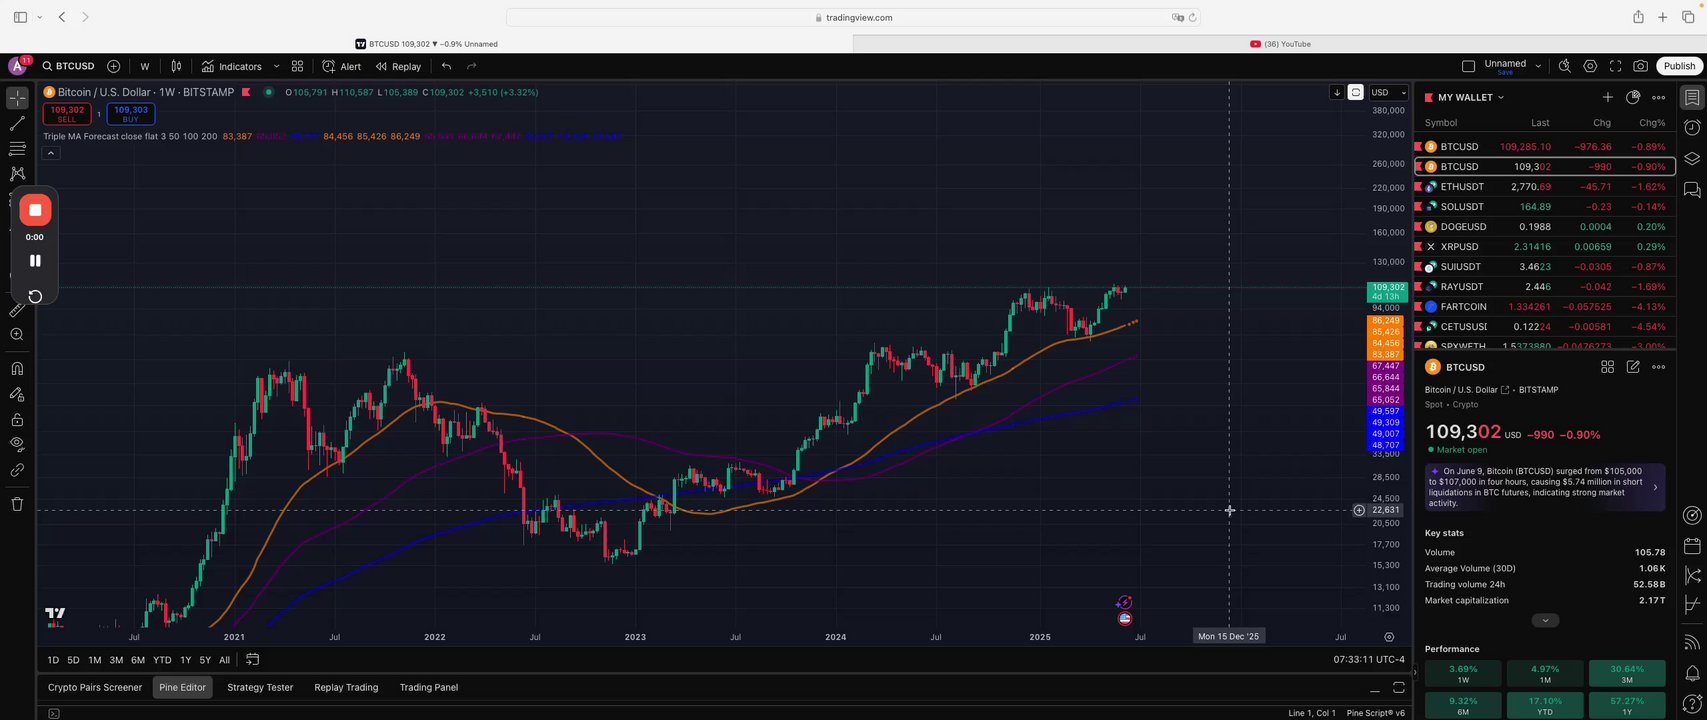Pause the screen recording
The height and width of the screenshot is (720, 1707).
(x=35, y=261)
